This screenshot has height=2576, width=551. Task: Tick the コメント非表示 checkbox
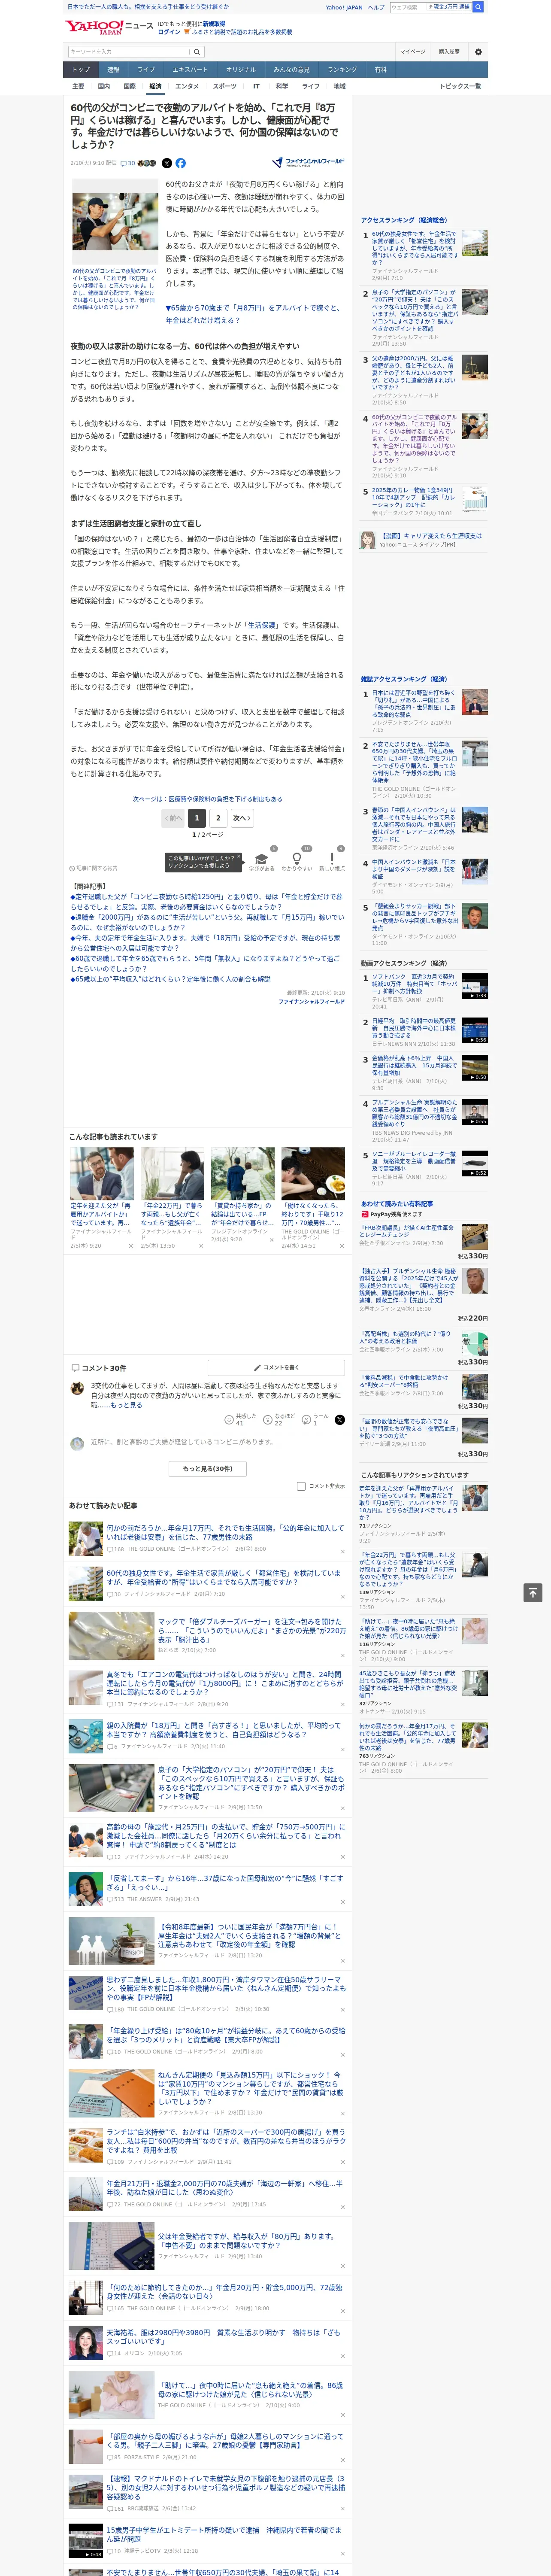point(301,1486)
